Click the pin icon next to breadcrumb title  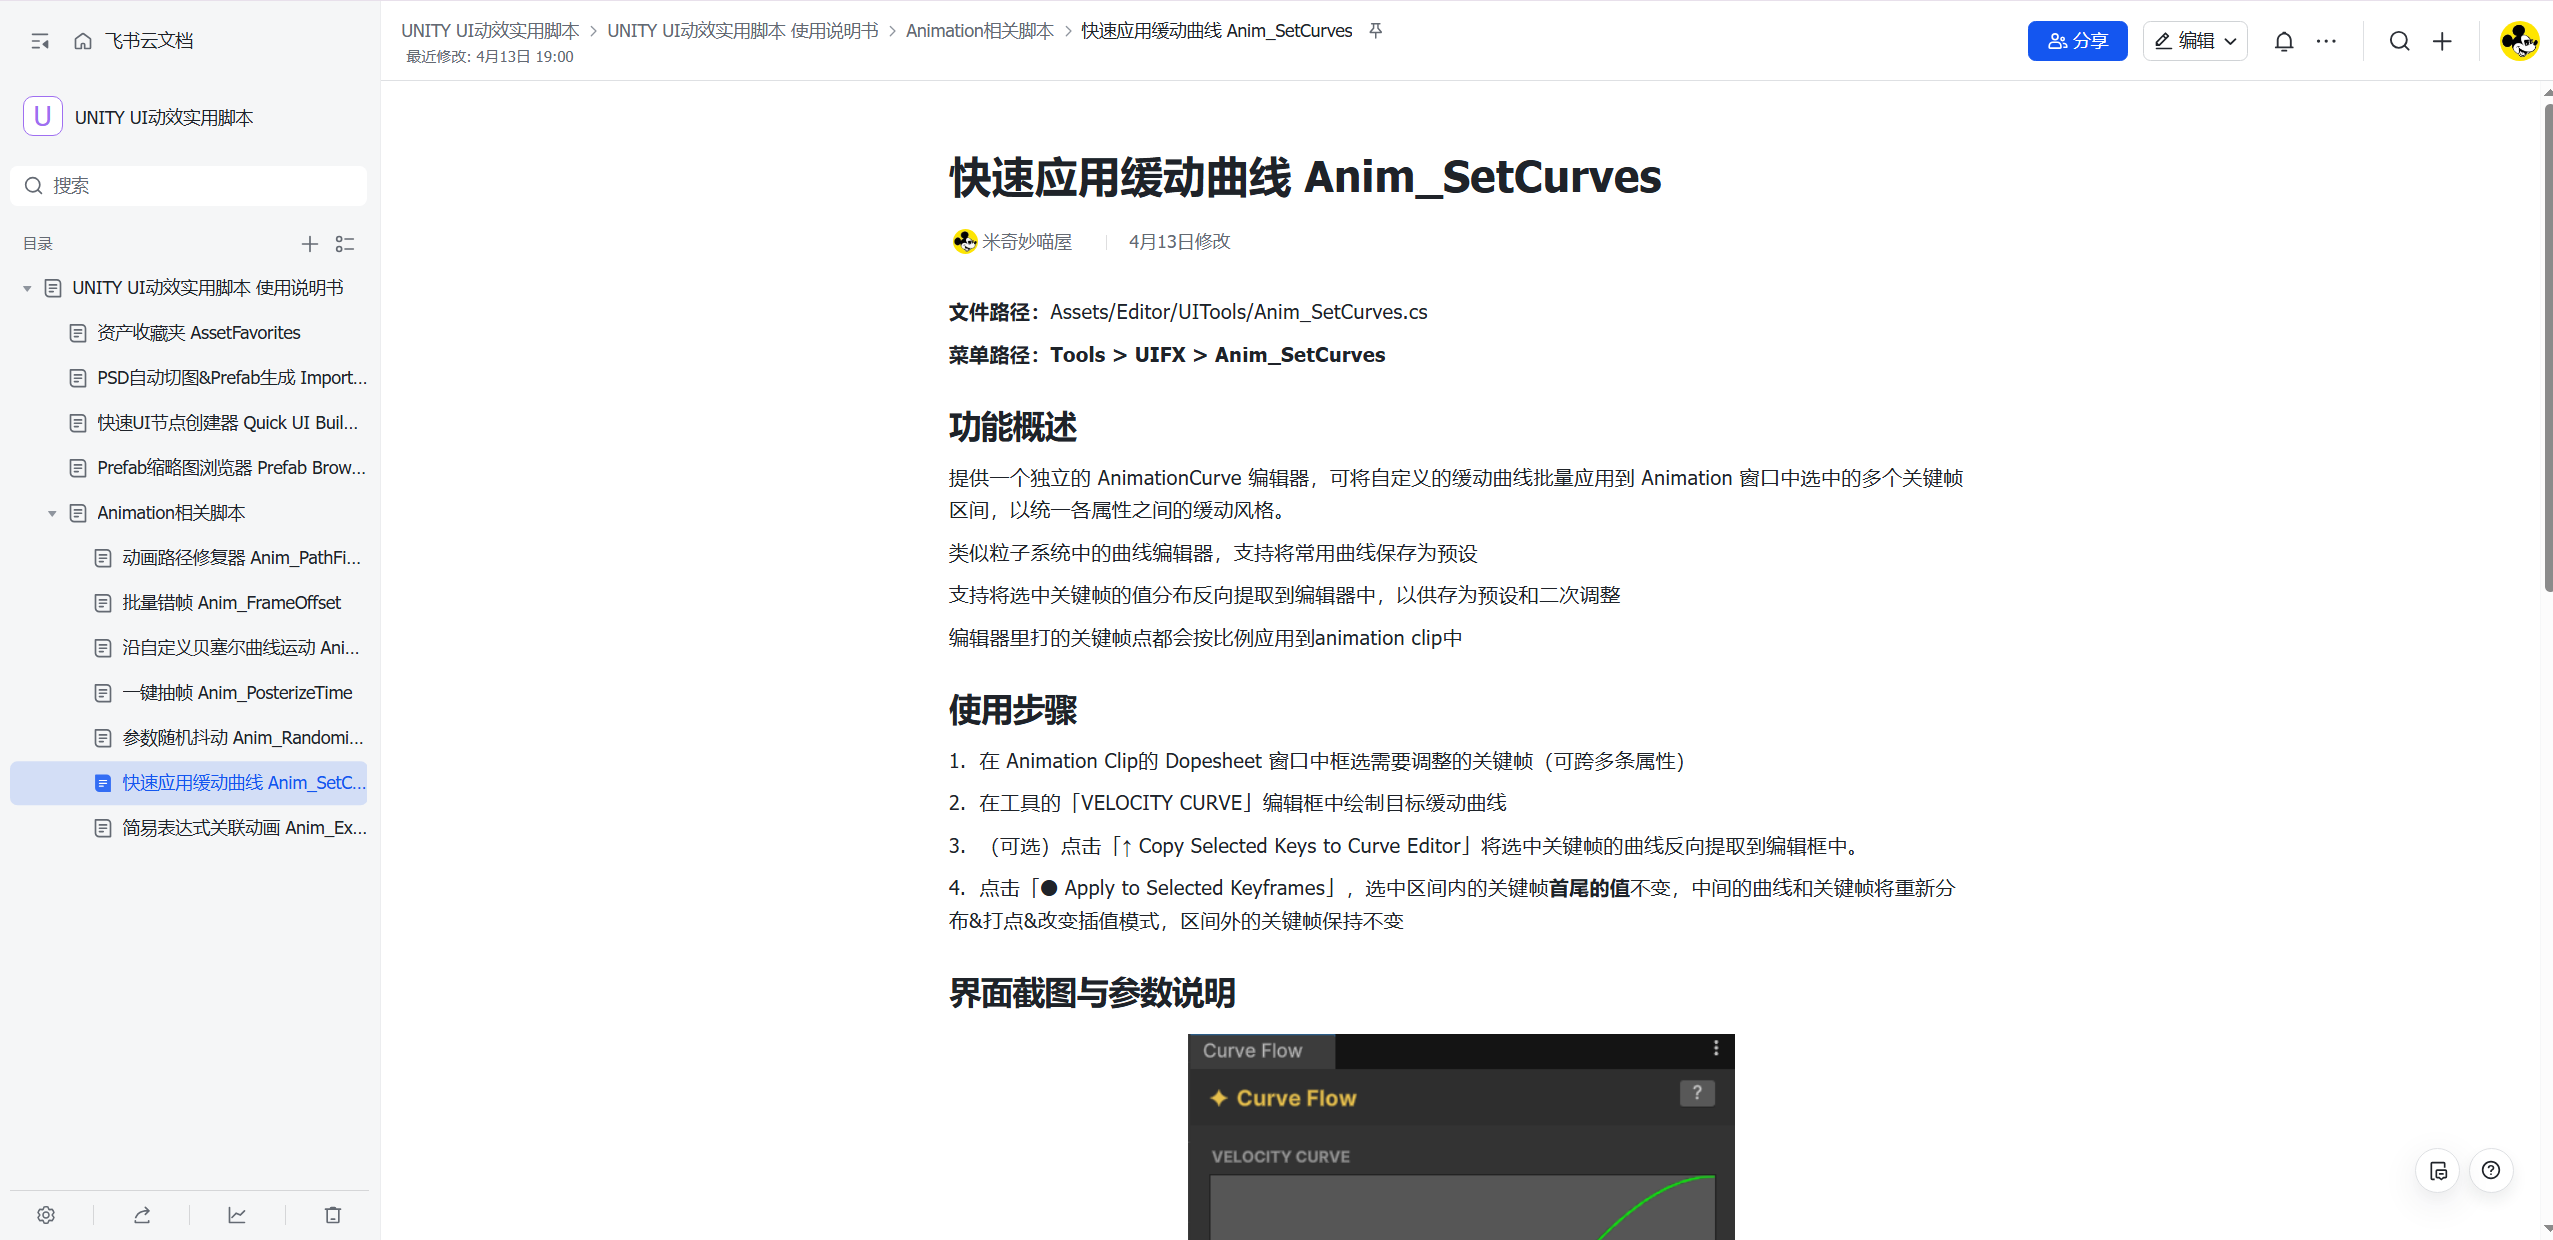click(1376, 31)
